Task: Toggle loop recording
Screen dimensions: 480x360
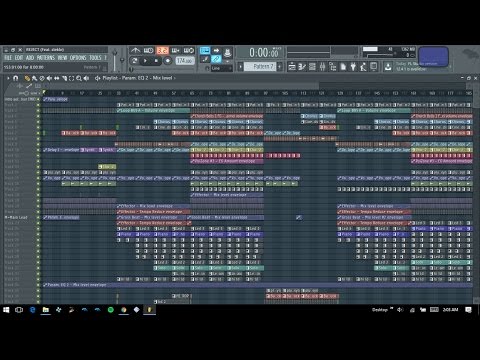Action: (189, 51)
